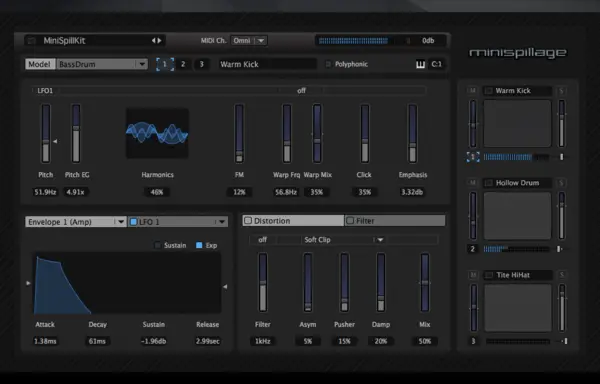Viewport: 600px width, 384px height.
Task: Click the MiniSpillKit preset name
Action: coord(64,41)
